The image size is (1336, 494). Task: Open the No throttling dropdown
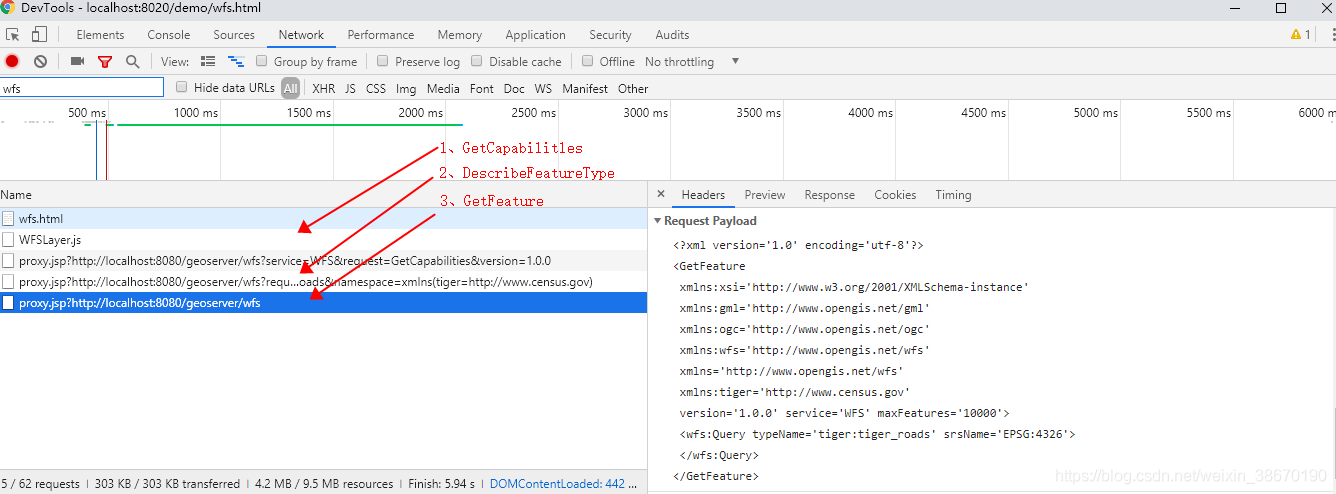692,62
